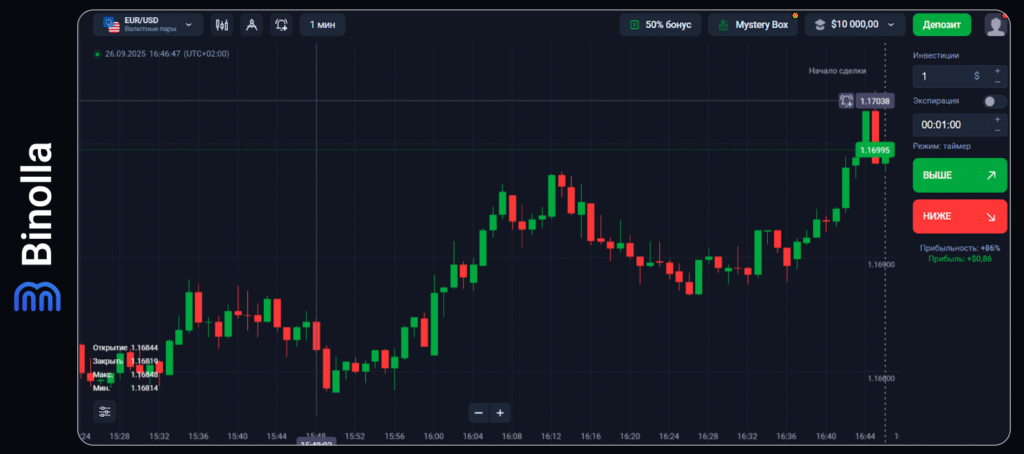The height and width of the screenshot is (454, 1024).
Task: Increase investment amount with plus stepper
Action: click(997, 70)
